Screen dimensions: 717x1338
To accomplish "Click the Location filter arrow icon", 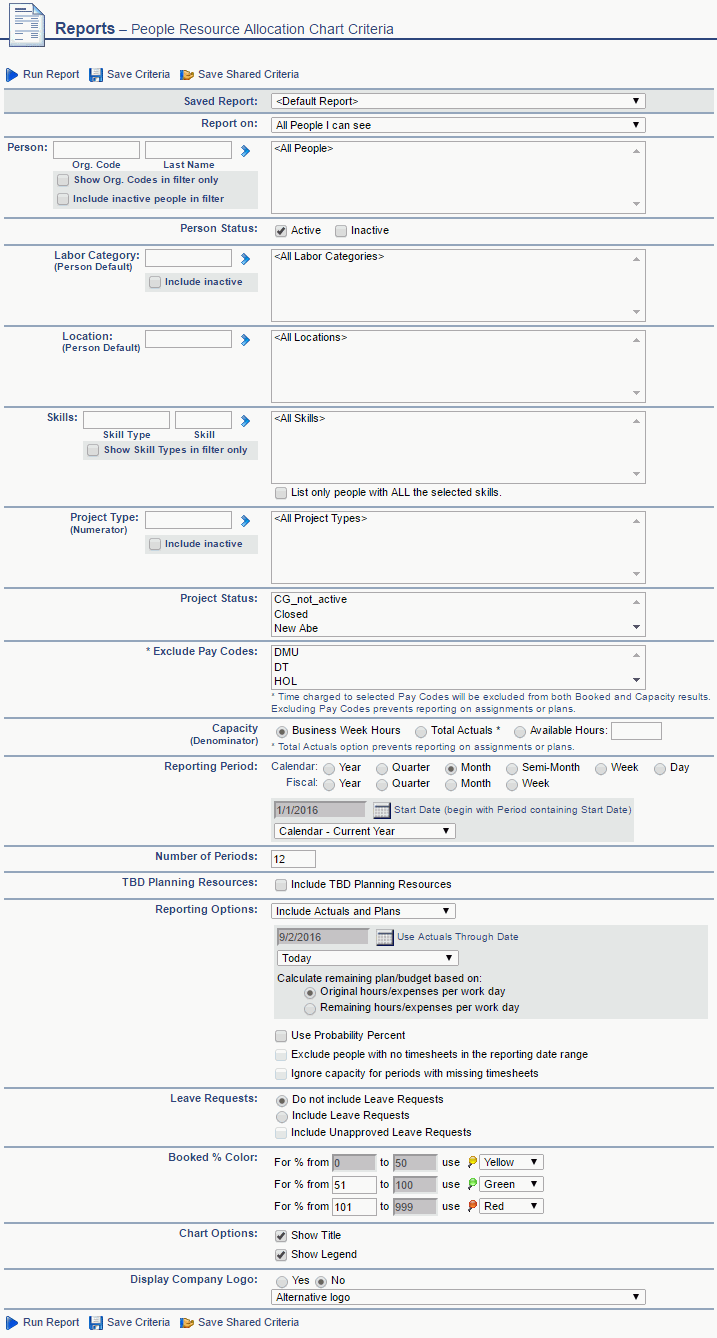I will click(245, 340).
